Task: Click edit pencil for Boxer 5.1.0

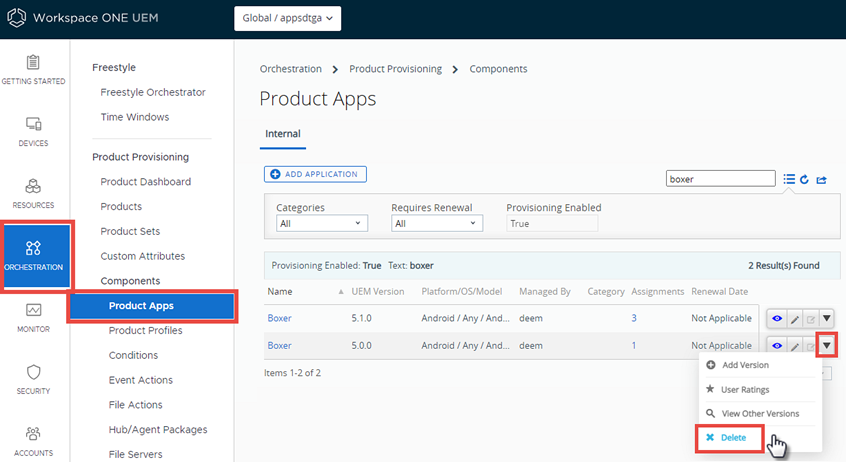Action: (x=795, y=319)
